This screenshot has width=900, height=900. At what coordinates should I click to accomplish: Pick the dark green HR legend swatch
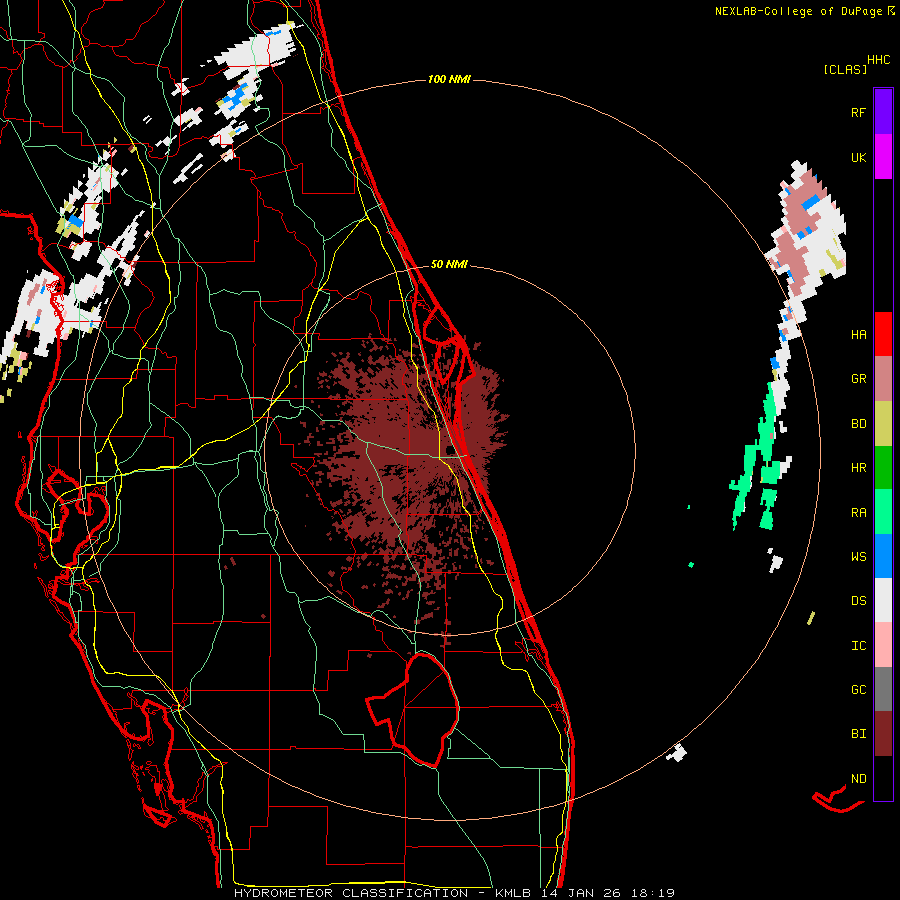[x=883, y=467]
